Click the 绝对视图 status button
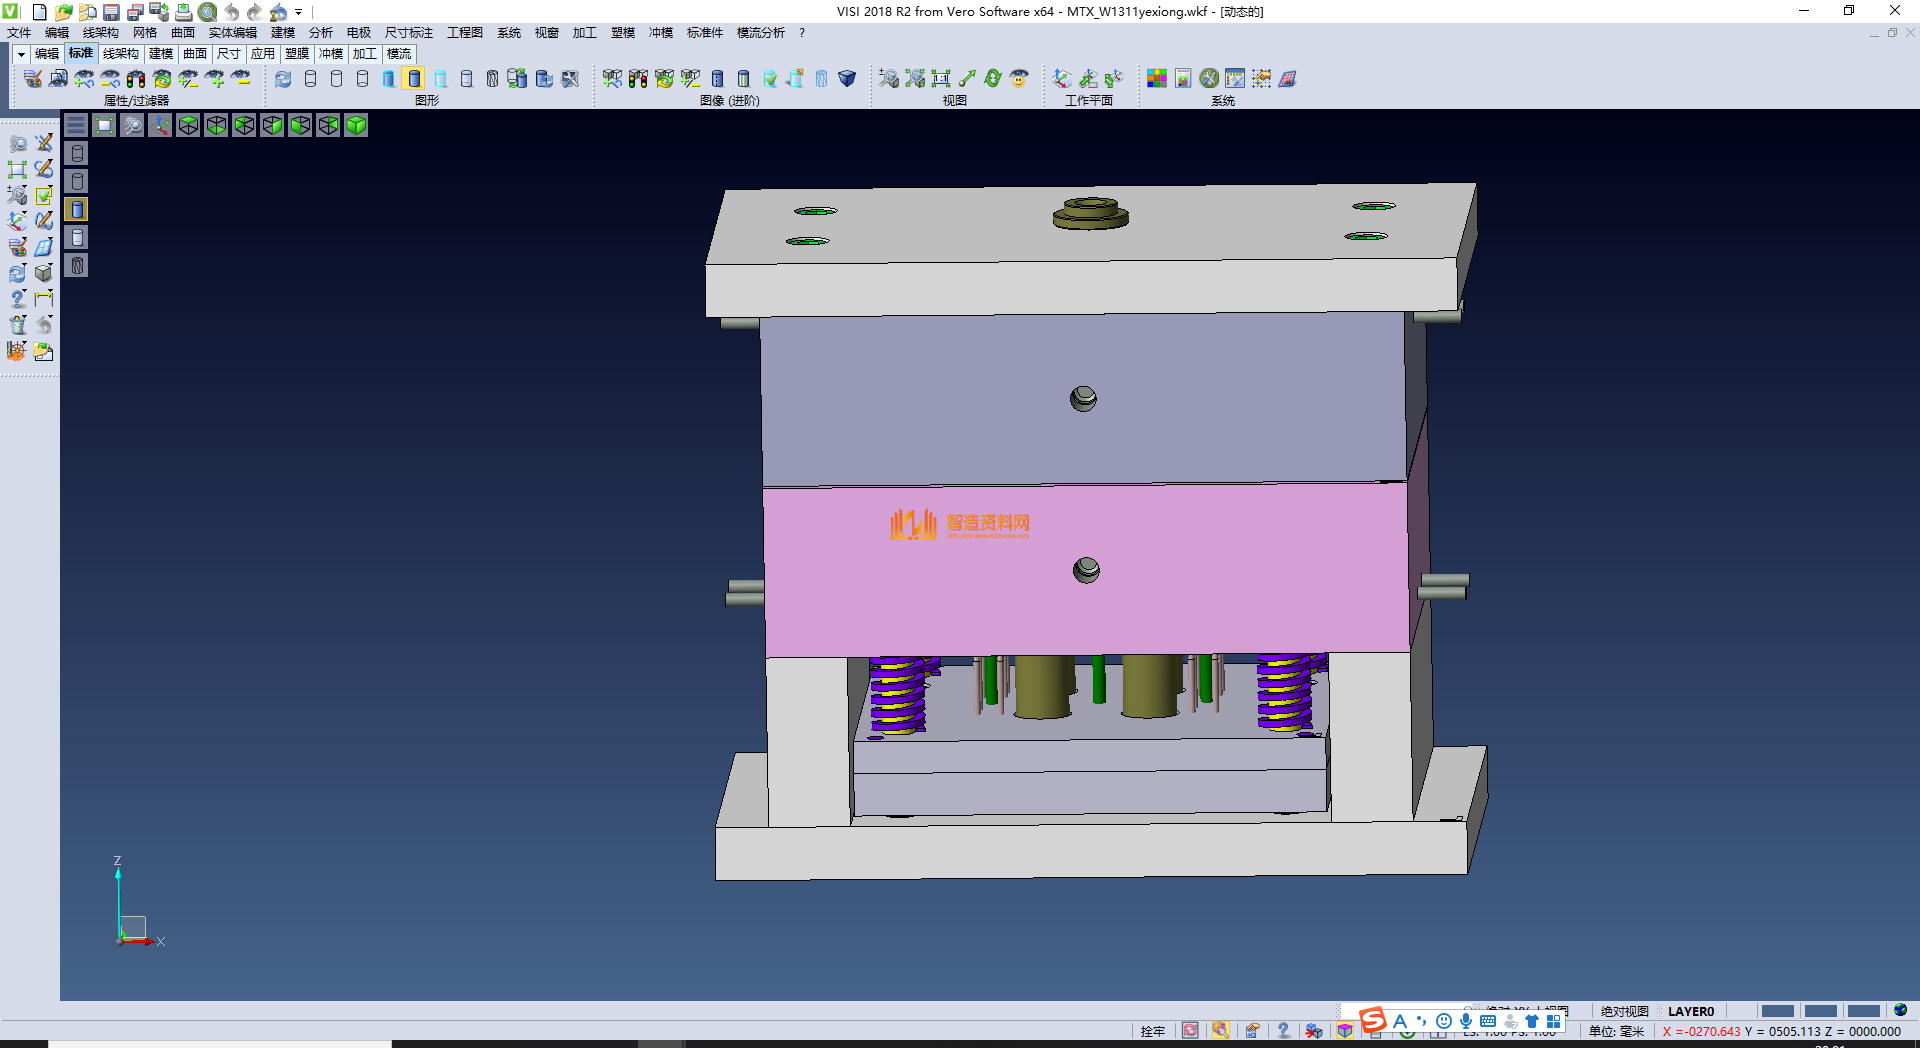Viewport: 1920px width, 1048px height. tap(1624, 1011)
